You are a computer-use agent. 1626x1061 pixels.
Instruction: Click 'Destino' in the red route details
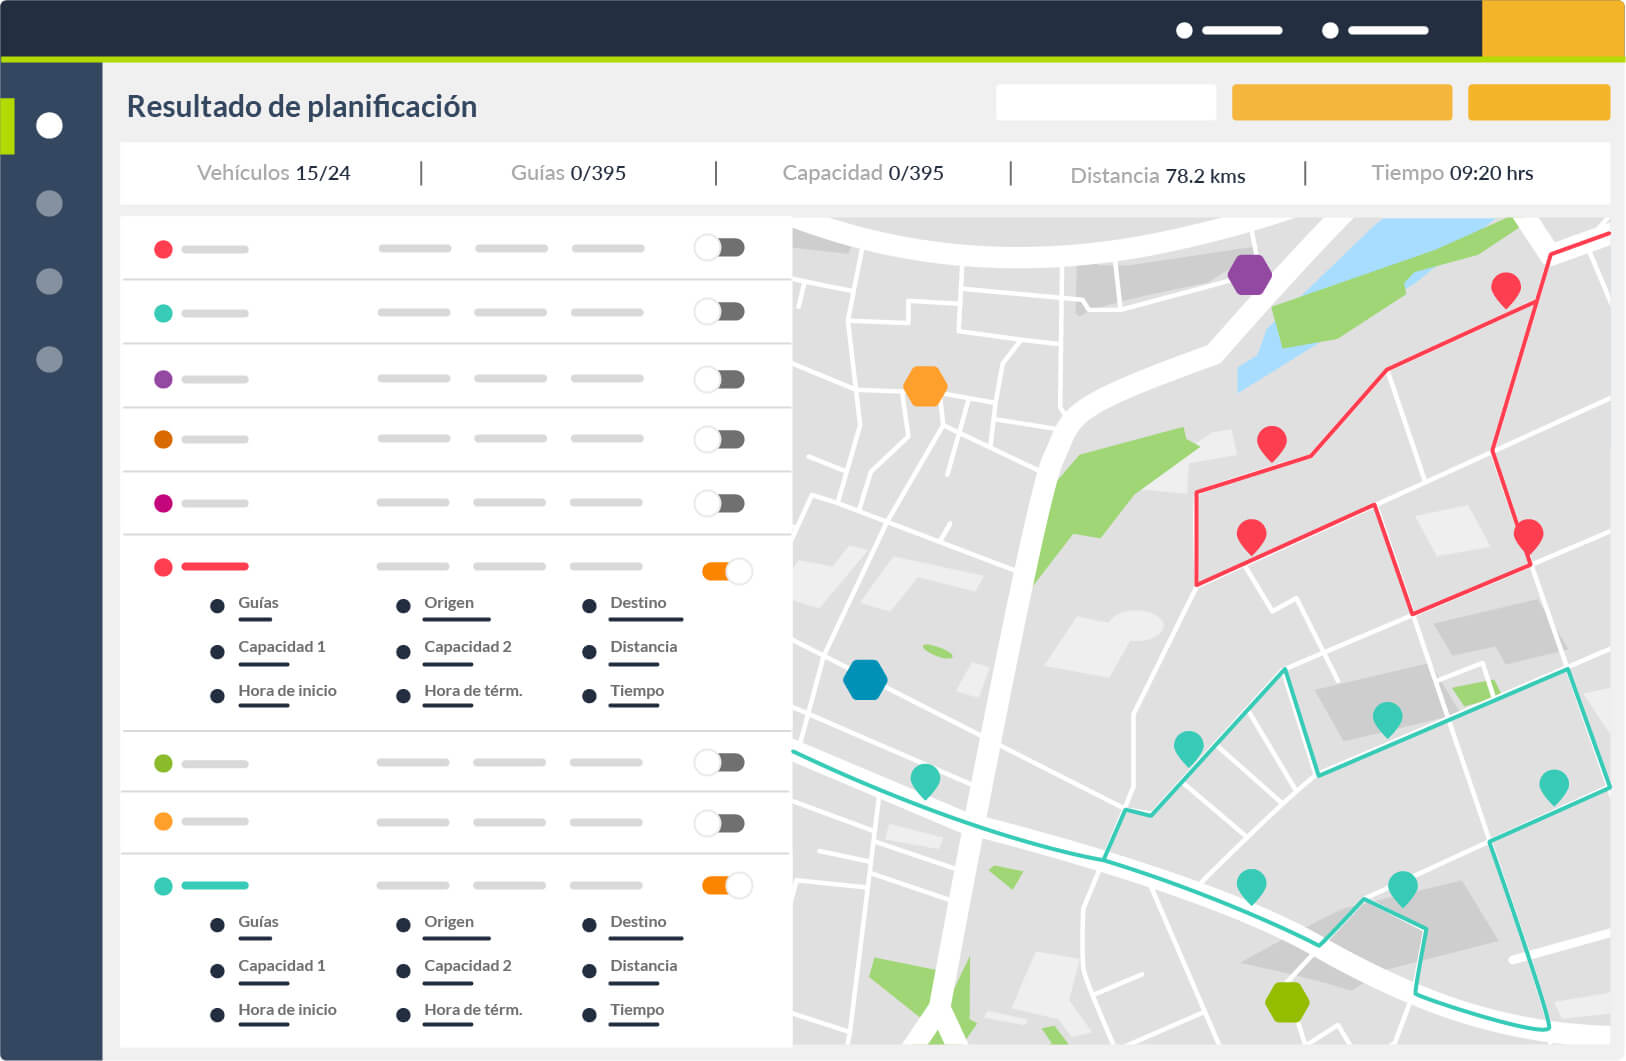[638, 603]
